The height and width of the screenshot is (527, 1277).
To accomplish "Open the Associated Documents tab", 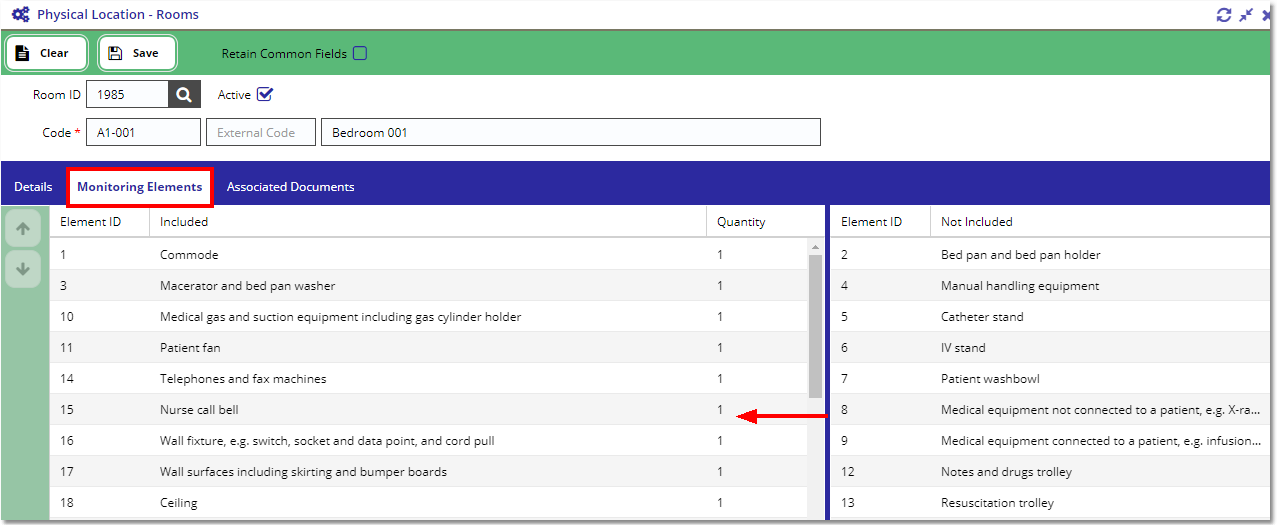I will pos(290,187).
